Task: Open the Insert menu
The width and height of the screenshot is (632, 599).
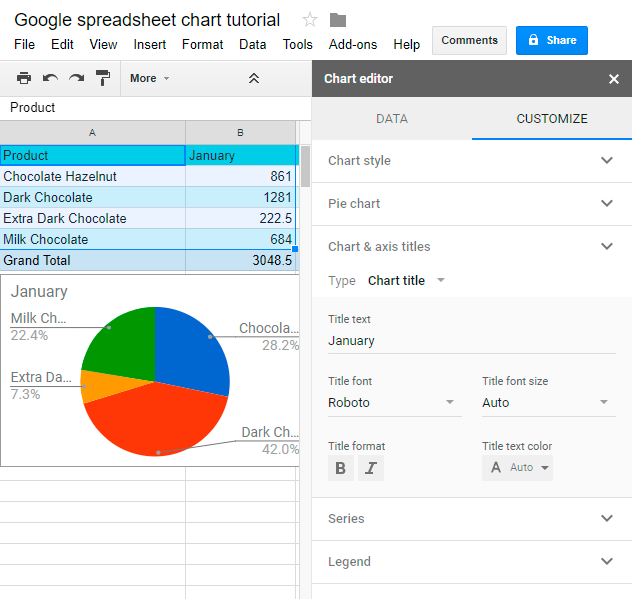Action: [x=150, y=44]
